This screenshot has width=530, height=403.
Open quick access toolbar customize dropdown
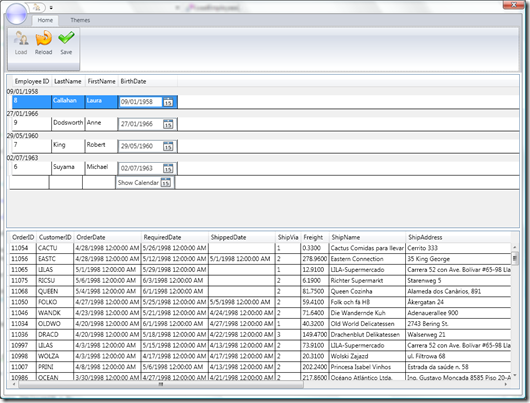[51, 7]
